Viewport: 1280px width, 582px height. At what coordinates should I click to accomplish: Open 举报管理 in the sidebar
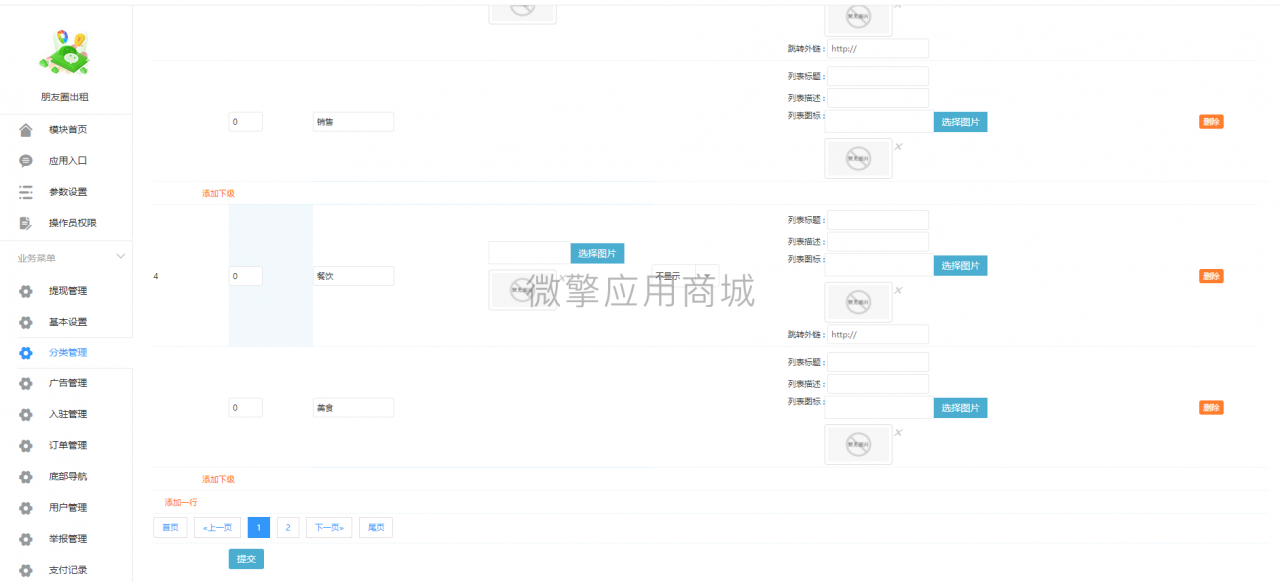click(68, 538)
